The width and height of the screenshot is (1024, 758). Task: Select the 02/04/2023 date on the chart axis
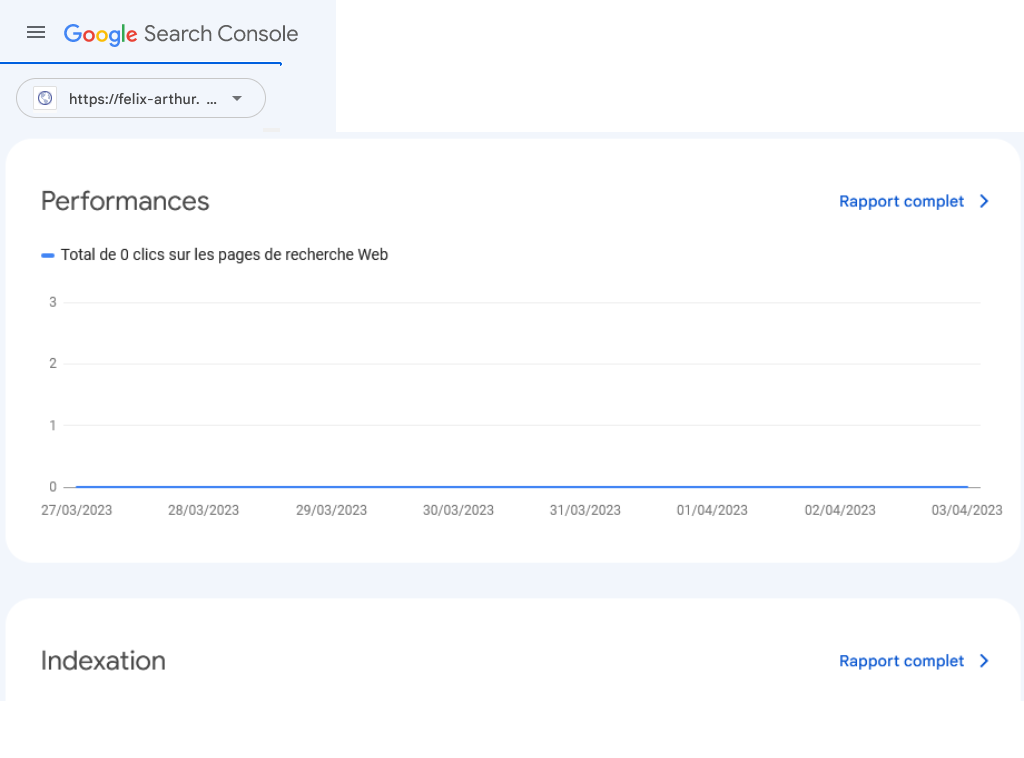(x=840, y=510)
